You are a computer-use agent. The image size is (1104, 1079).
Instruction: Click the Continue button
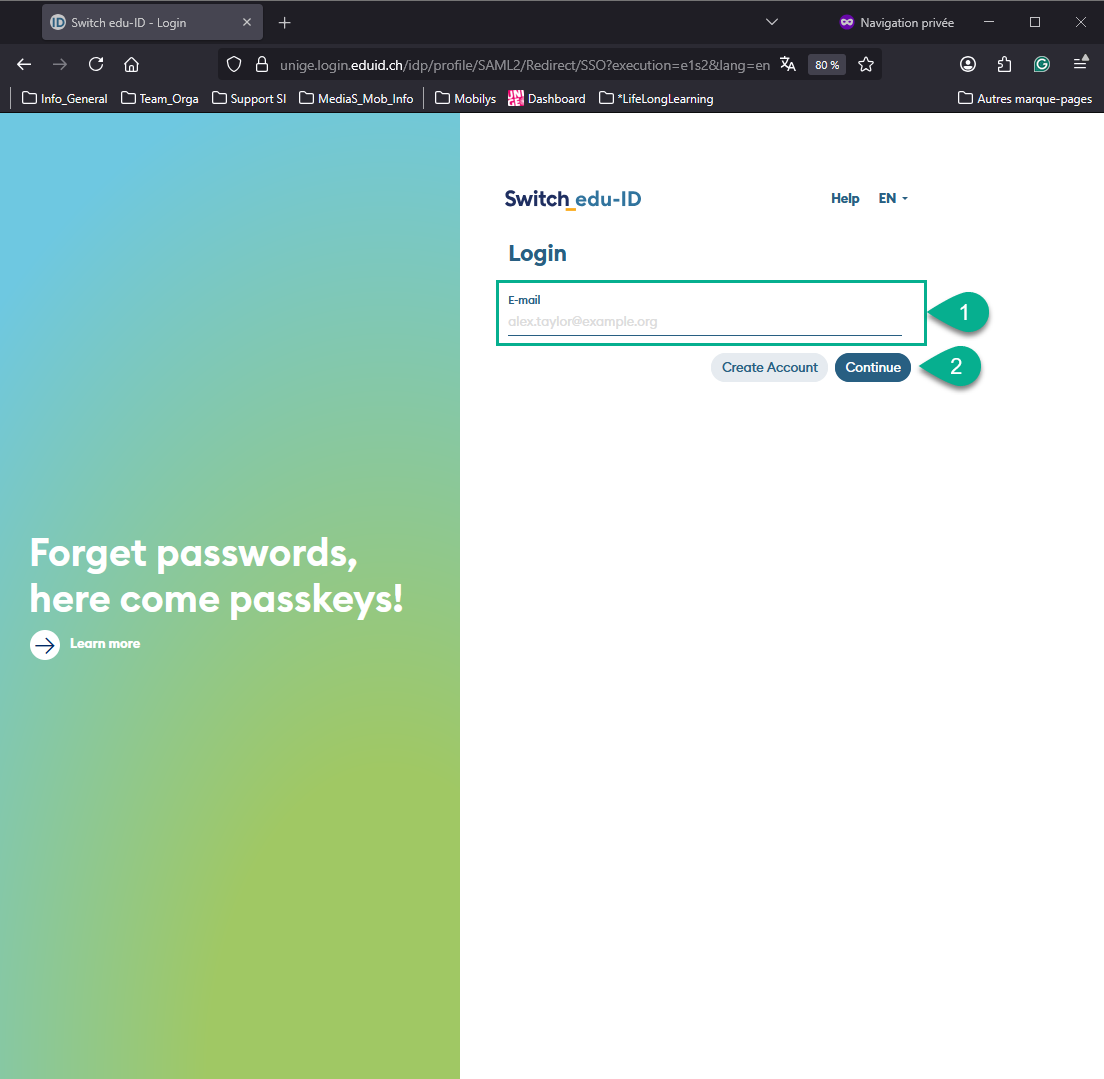pos(873,368)
